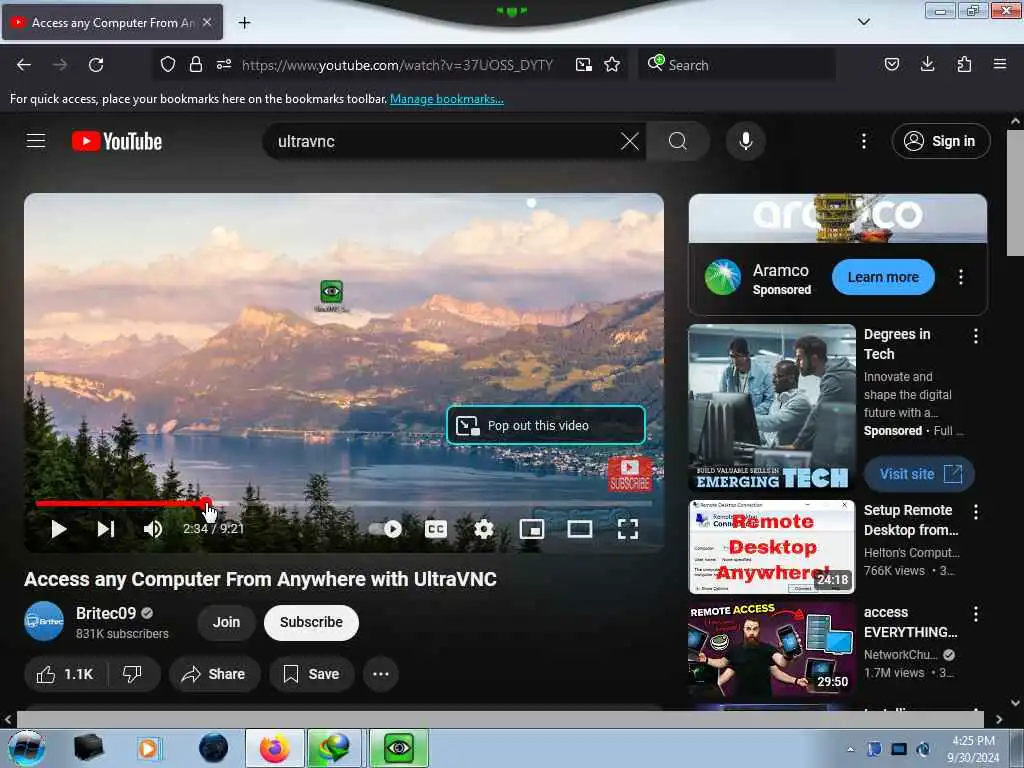The width and height of the screenshot is (1024, 768).
Task: Open YouTube guide menu
Action: (x=36, y=141)
